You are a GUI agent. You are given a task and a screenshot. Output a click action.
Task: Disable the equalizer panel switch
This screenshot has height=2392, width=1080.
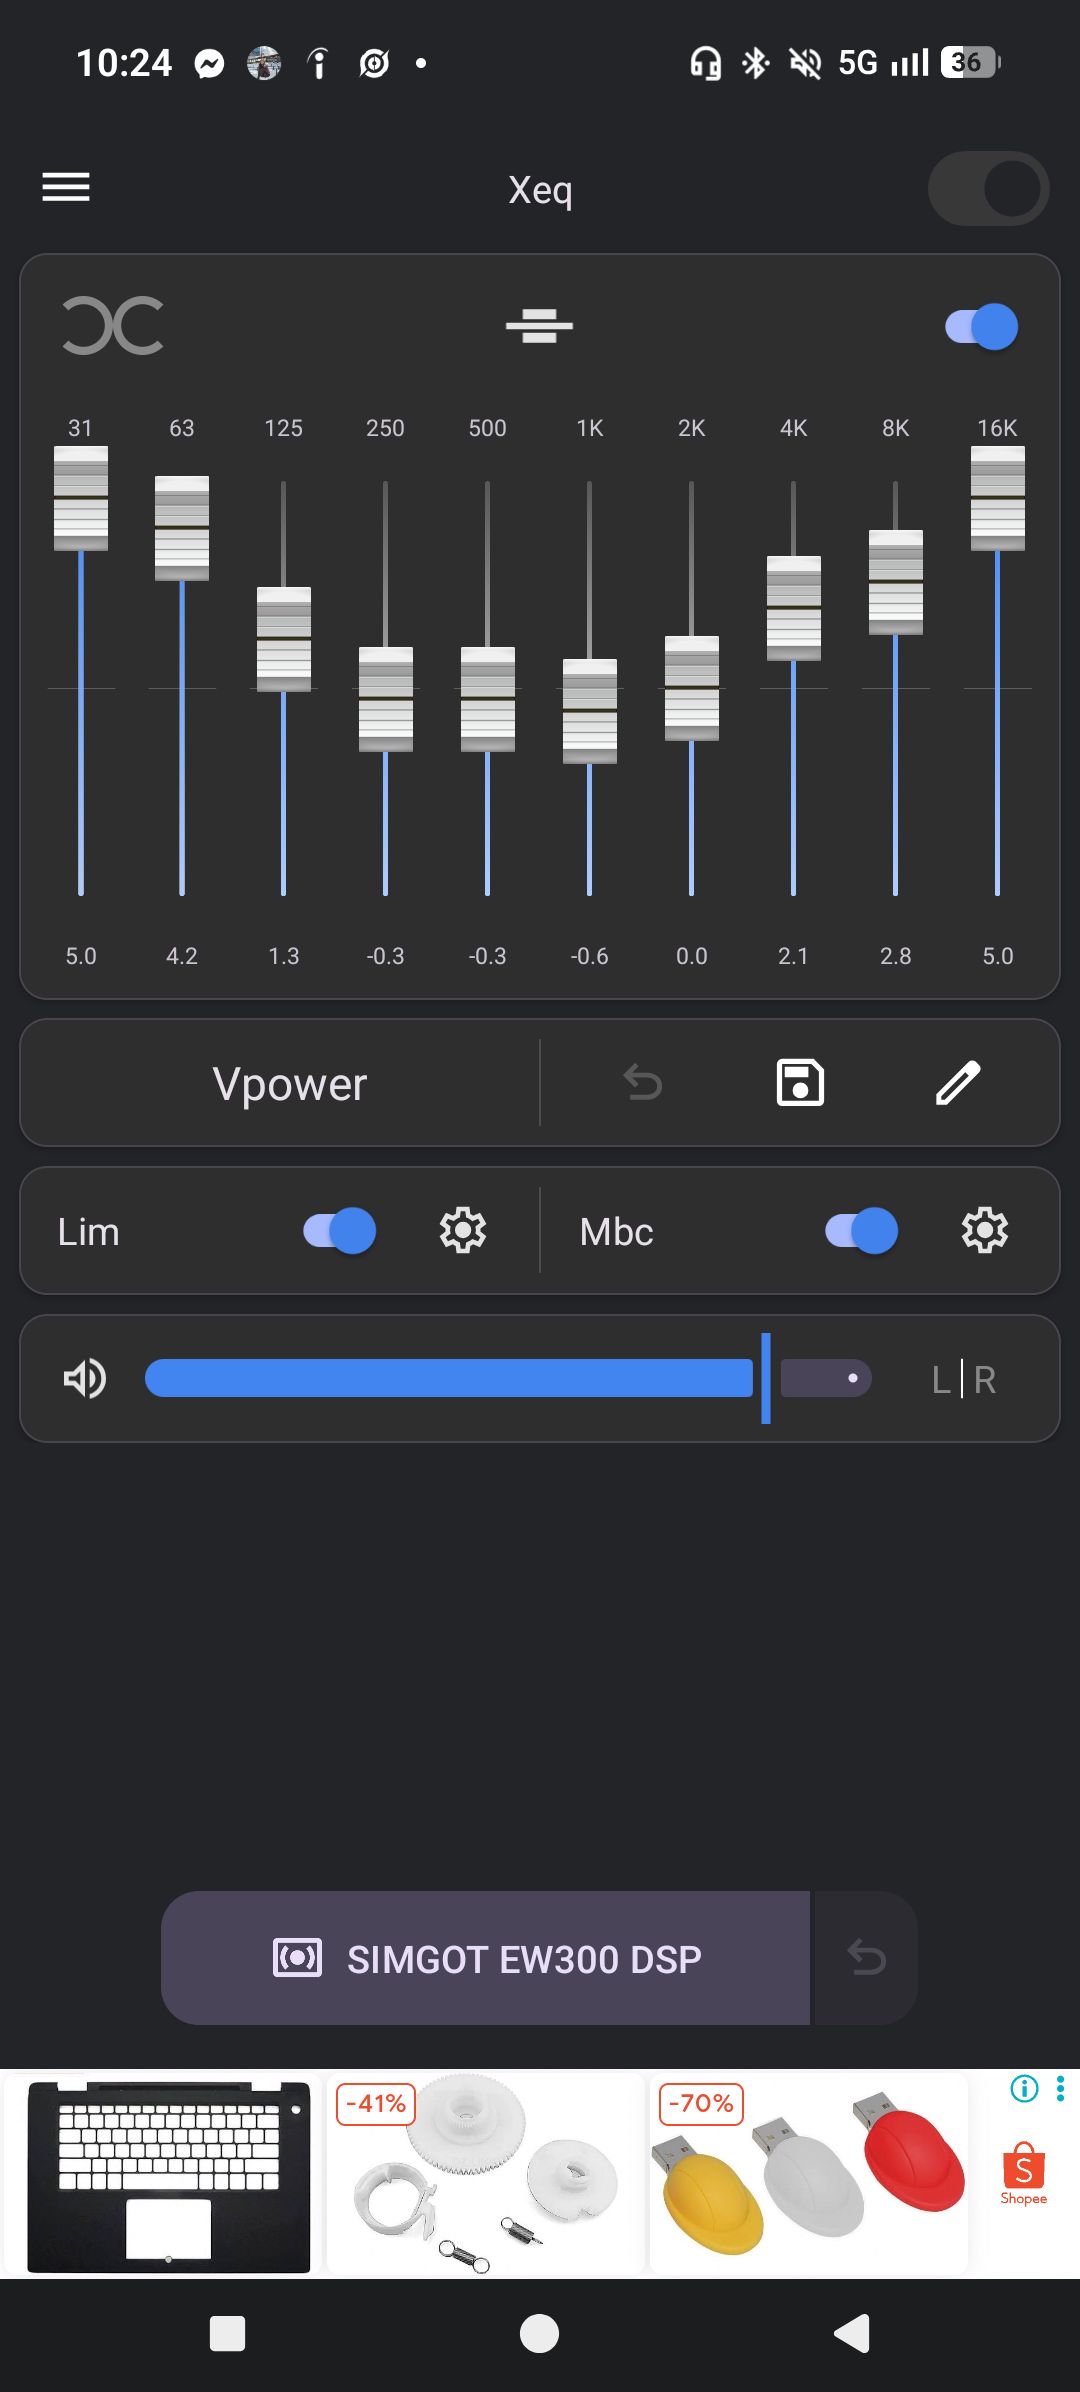pos(981,326)
